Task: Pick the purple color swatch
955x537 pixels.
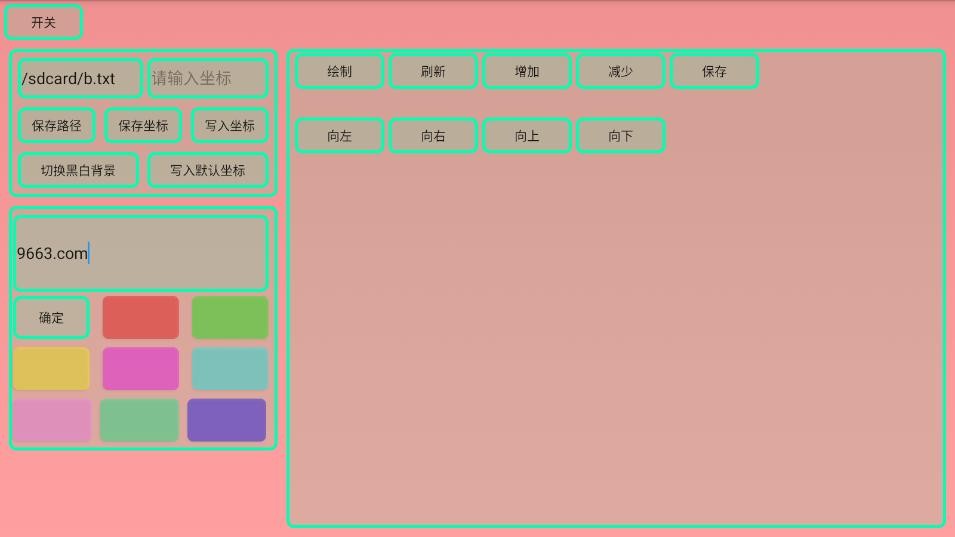Action: click(x=226, y=420)
